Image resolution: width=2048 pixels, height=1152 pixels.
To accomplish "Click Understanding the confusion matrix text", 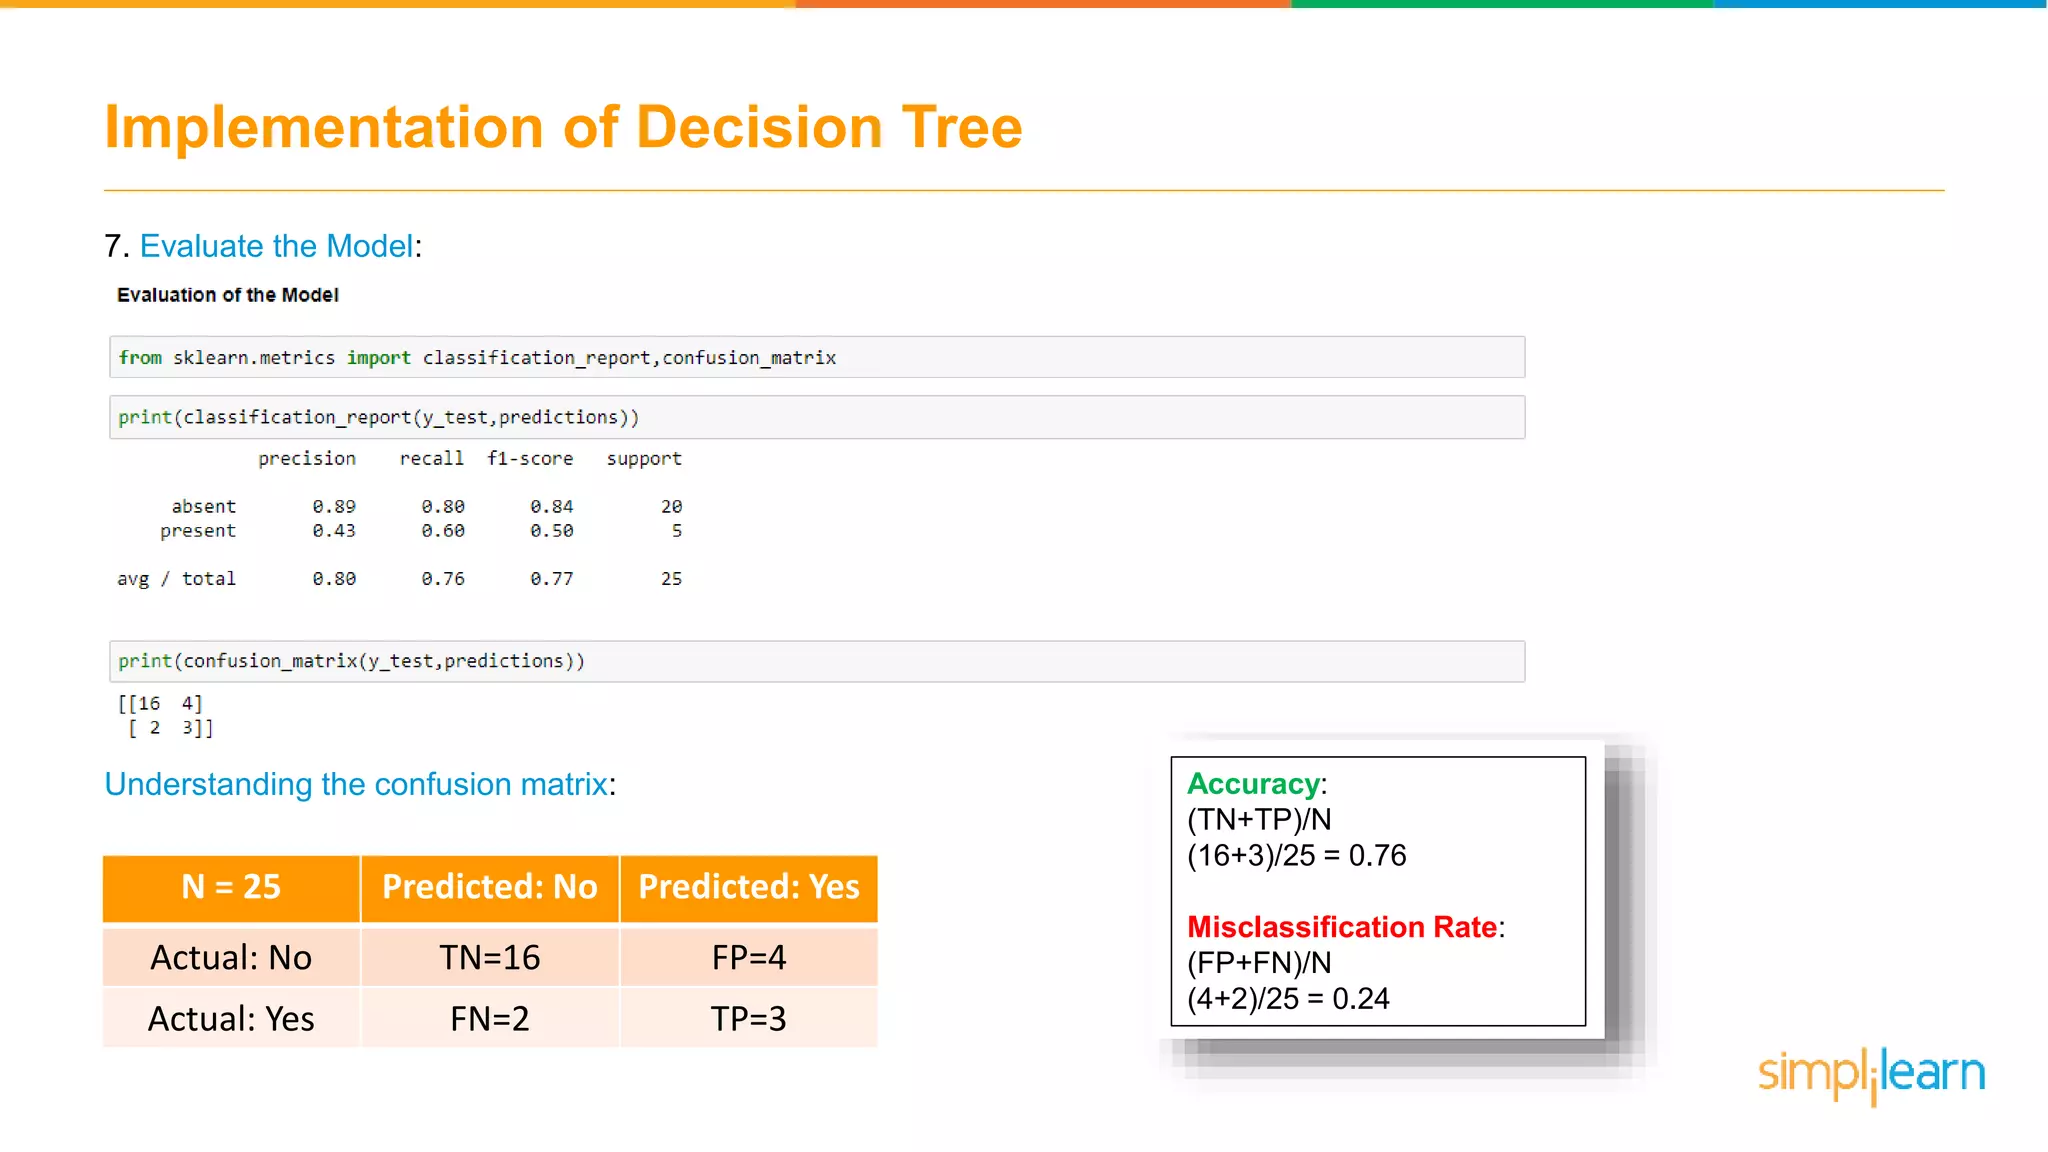I will click(355, 784).
